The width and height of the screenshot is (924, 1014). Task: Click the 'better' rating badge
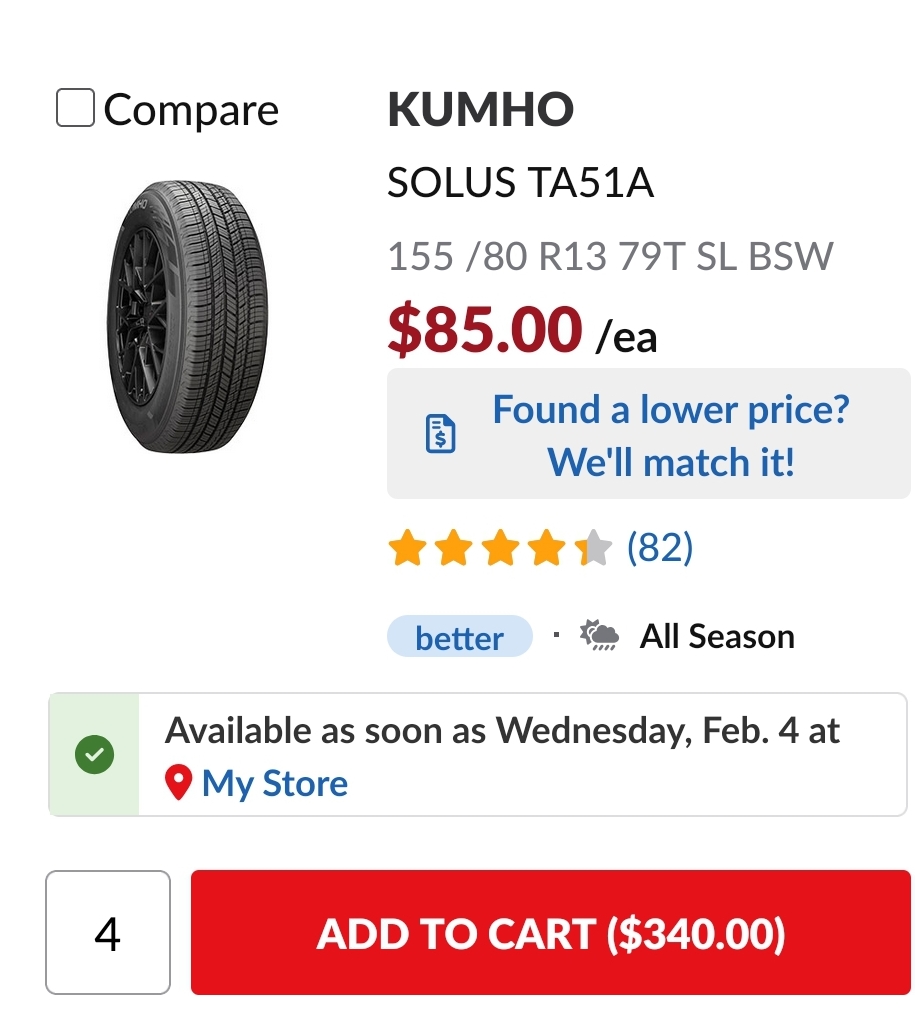point(459,637)
